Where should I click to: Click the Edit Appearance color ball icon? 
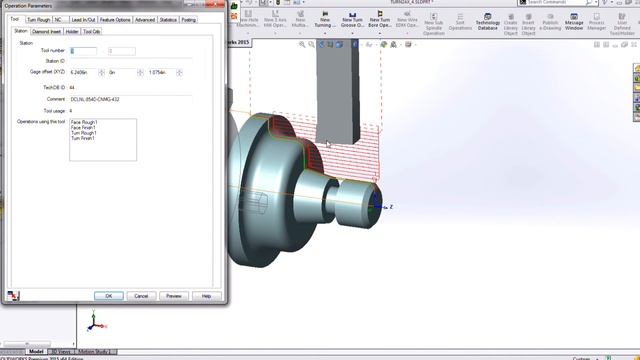pos(383,44)
